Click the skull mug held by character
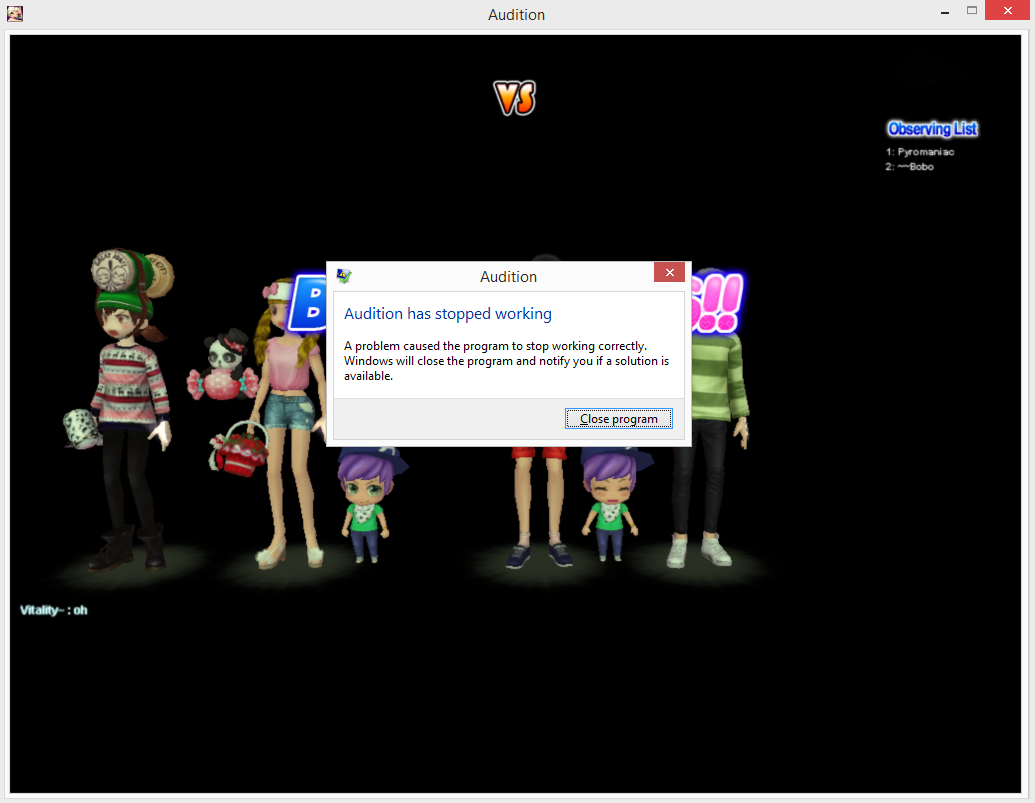The image size is (1035, 803). (x=82, y=430)
